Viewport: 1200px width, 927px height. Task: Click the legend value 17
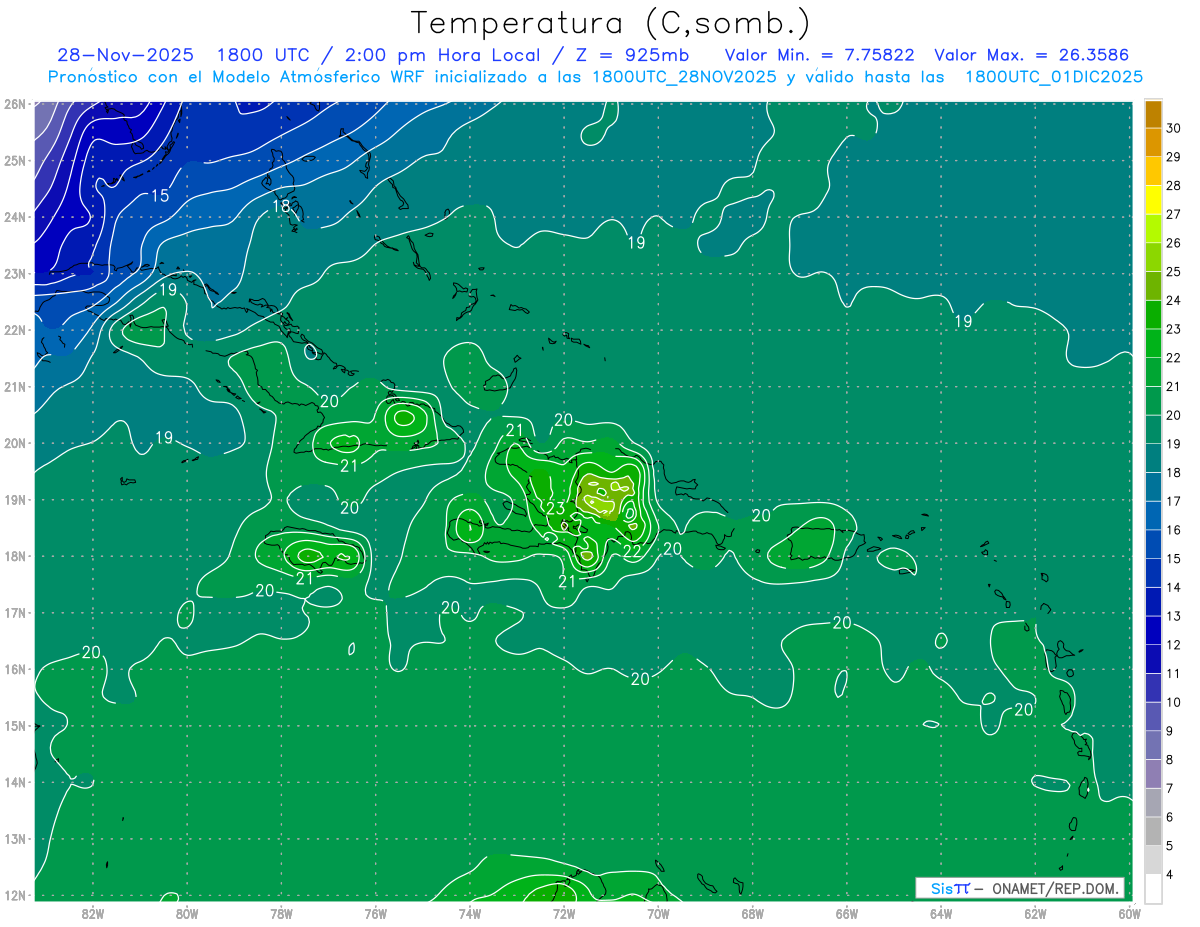click(1173, 501)
